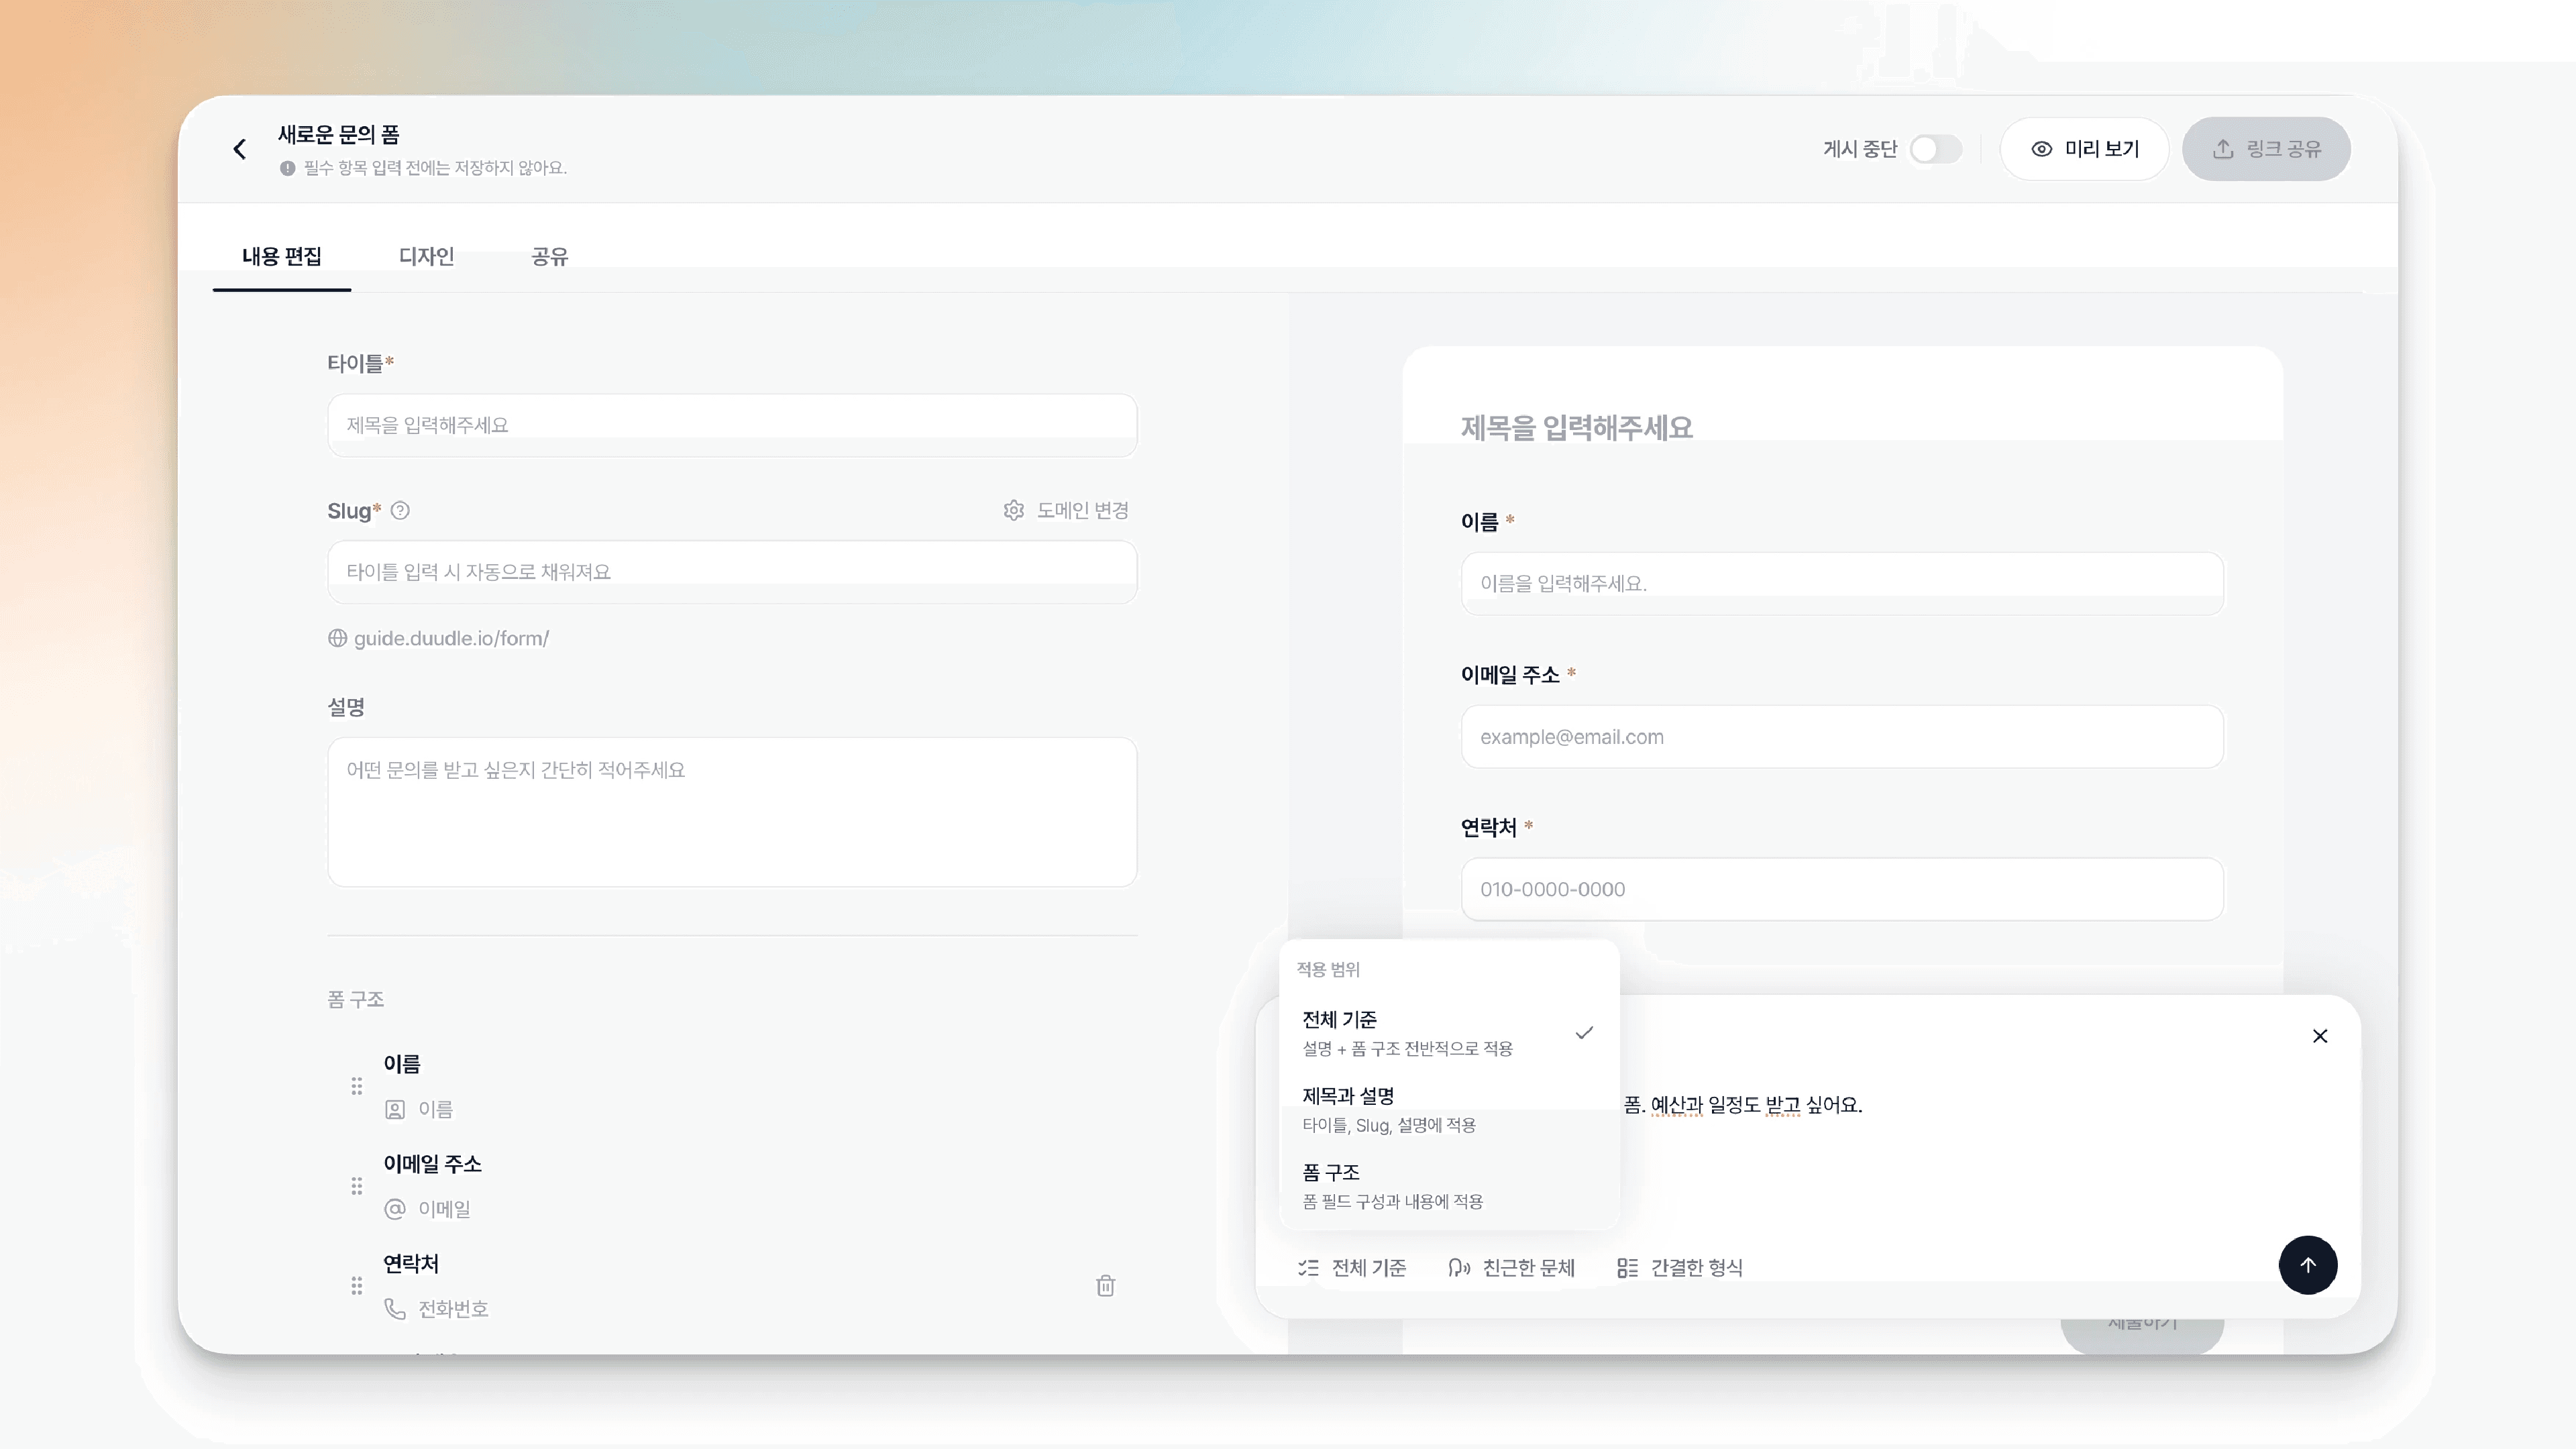Grab the drag handle for 이름 field
Viewport: 2576px width, 1449px height.
tap(357, 1086)
